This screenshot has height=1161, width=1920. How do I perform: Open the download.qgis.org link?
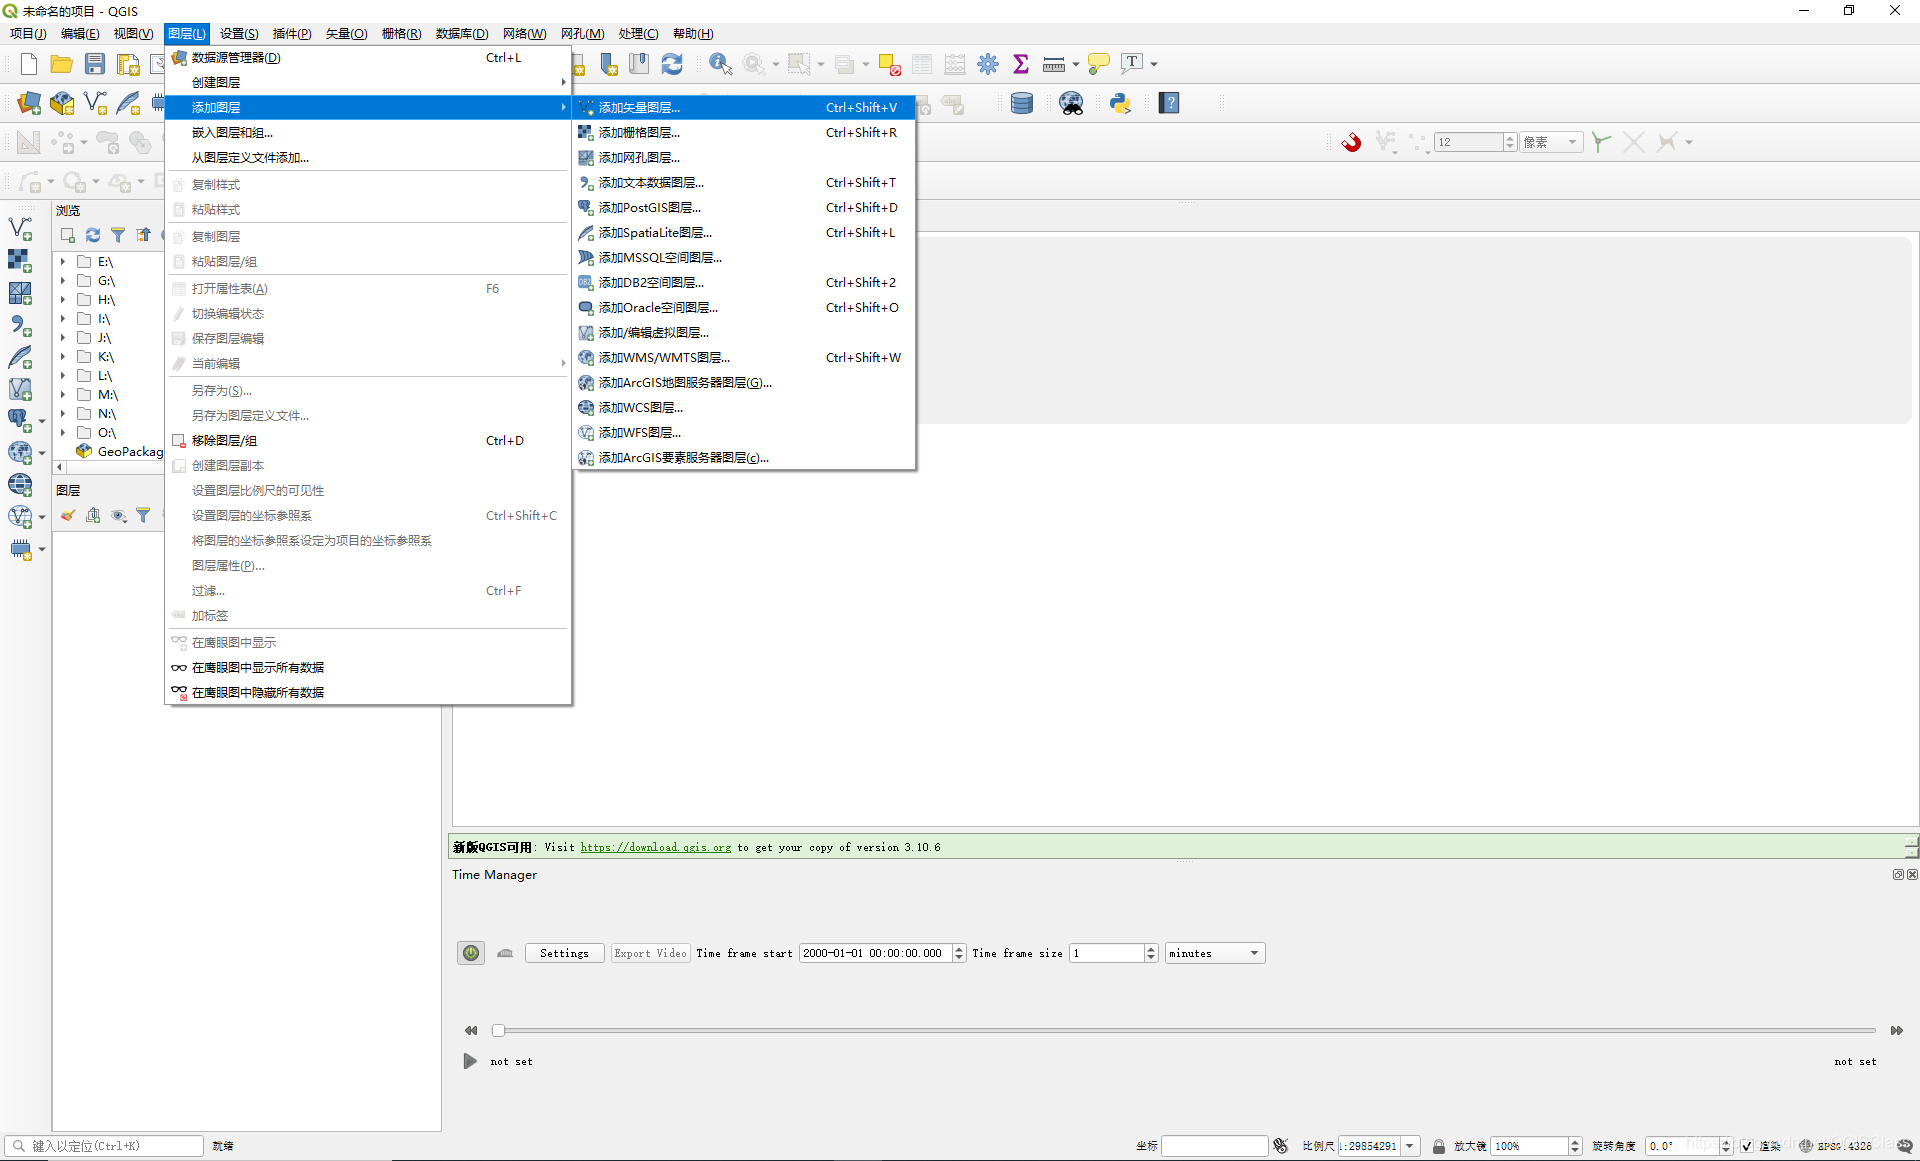pos(656,847)
